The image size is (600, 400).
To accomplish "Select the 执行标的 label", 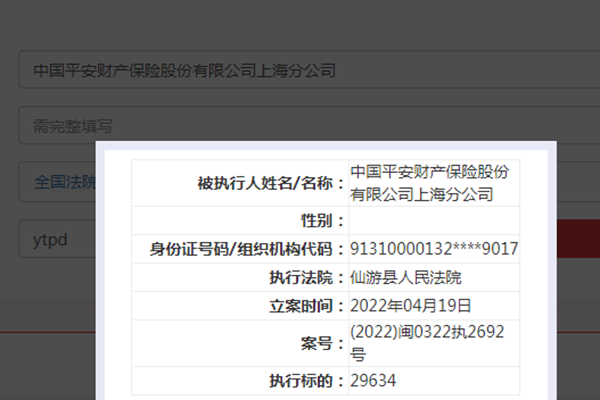I will pos(307,381).
